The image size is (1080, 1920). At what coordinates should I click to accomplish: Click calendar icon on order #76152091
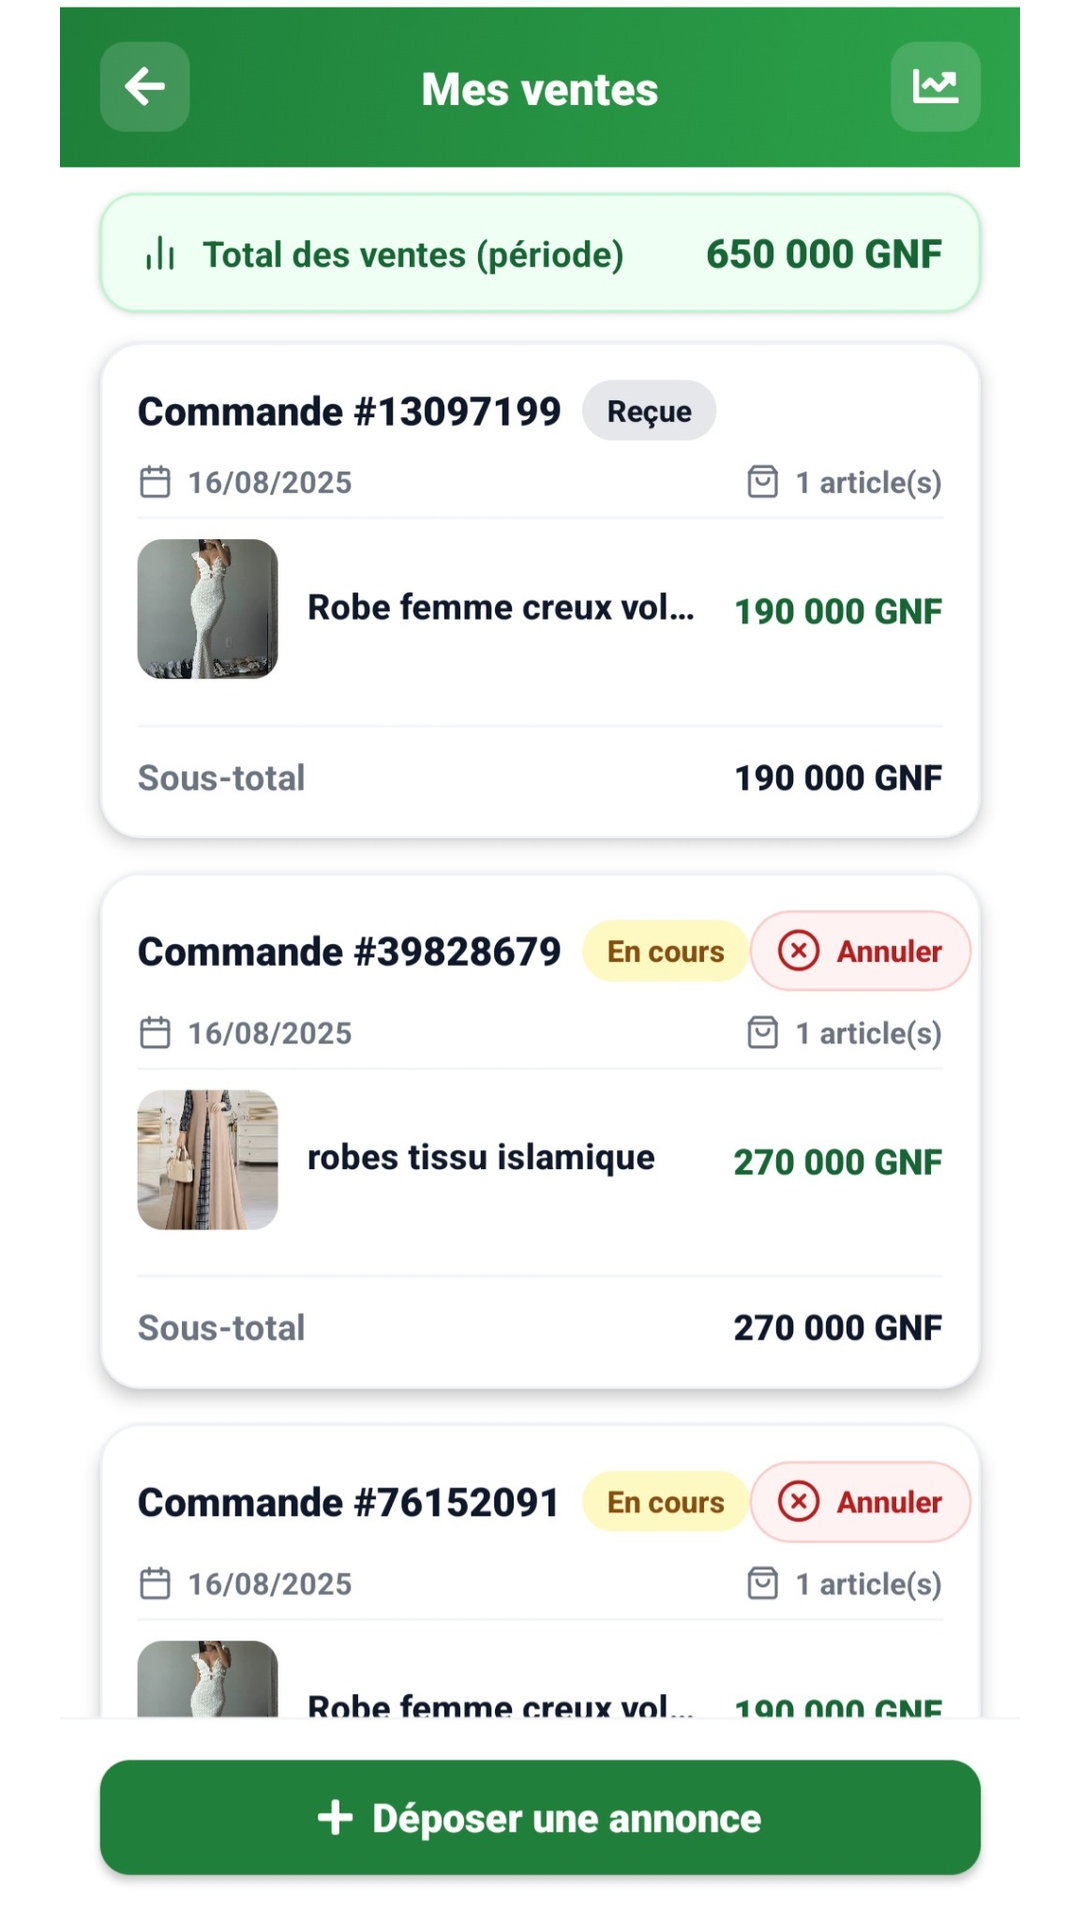155,1584
